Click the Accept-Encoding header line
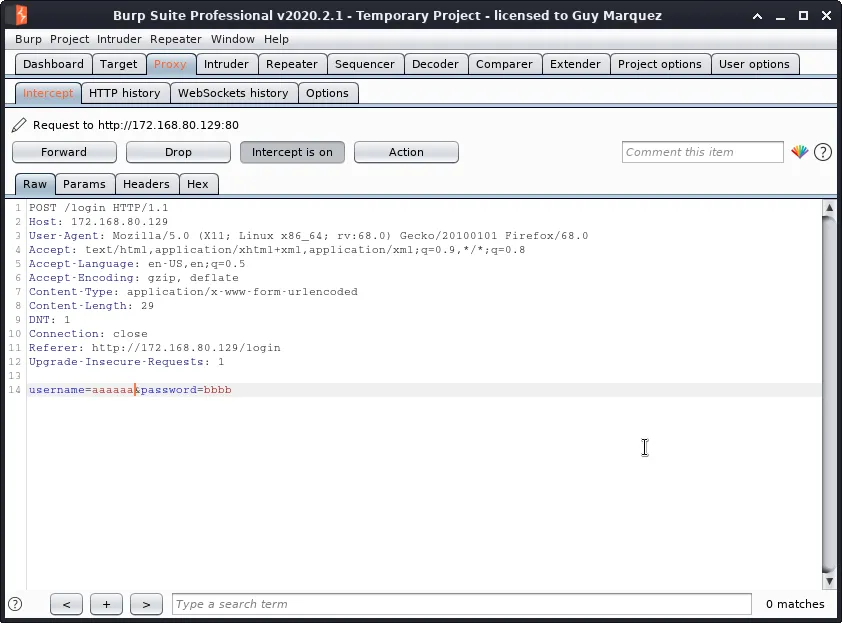The width and height of the screenshot is (842, 623). [134, 278]
